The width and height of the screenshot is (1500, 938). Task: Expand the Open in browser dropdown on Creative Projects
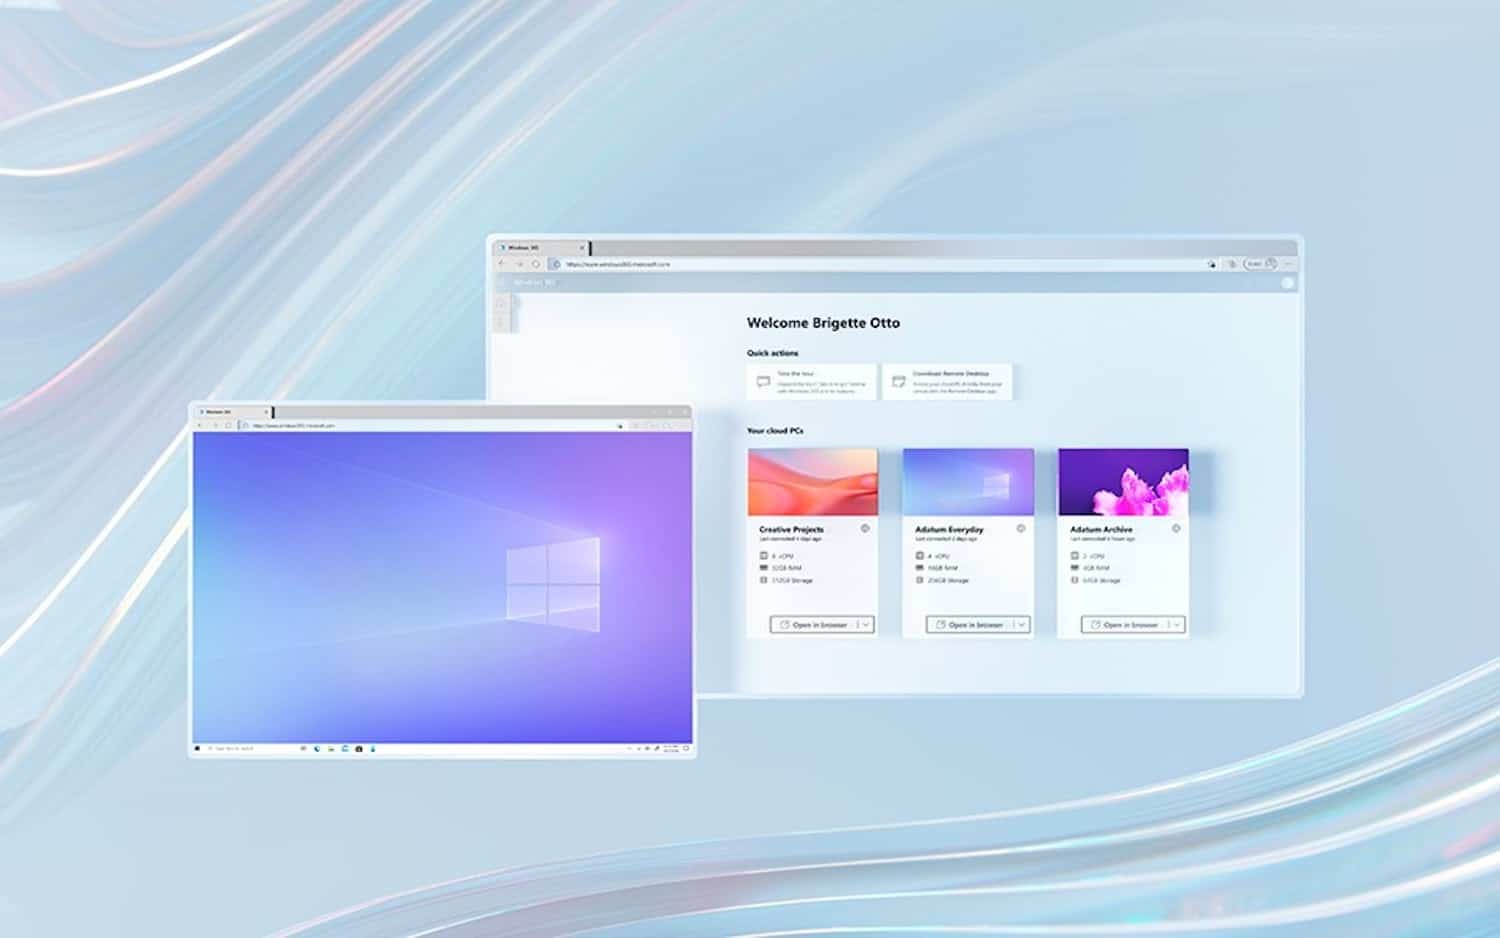867,626
